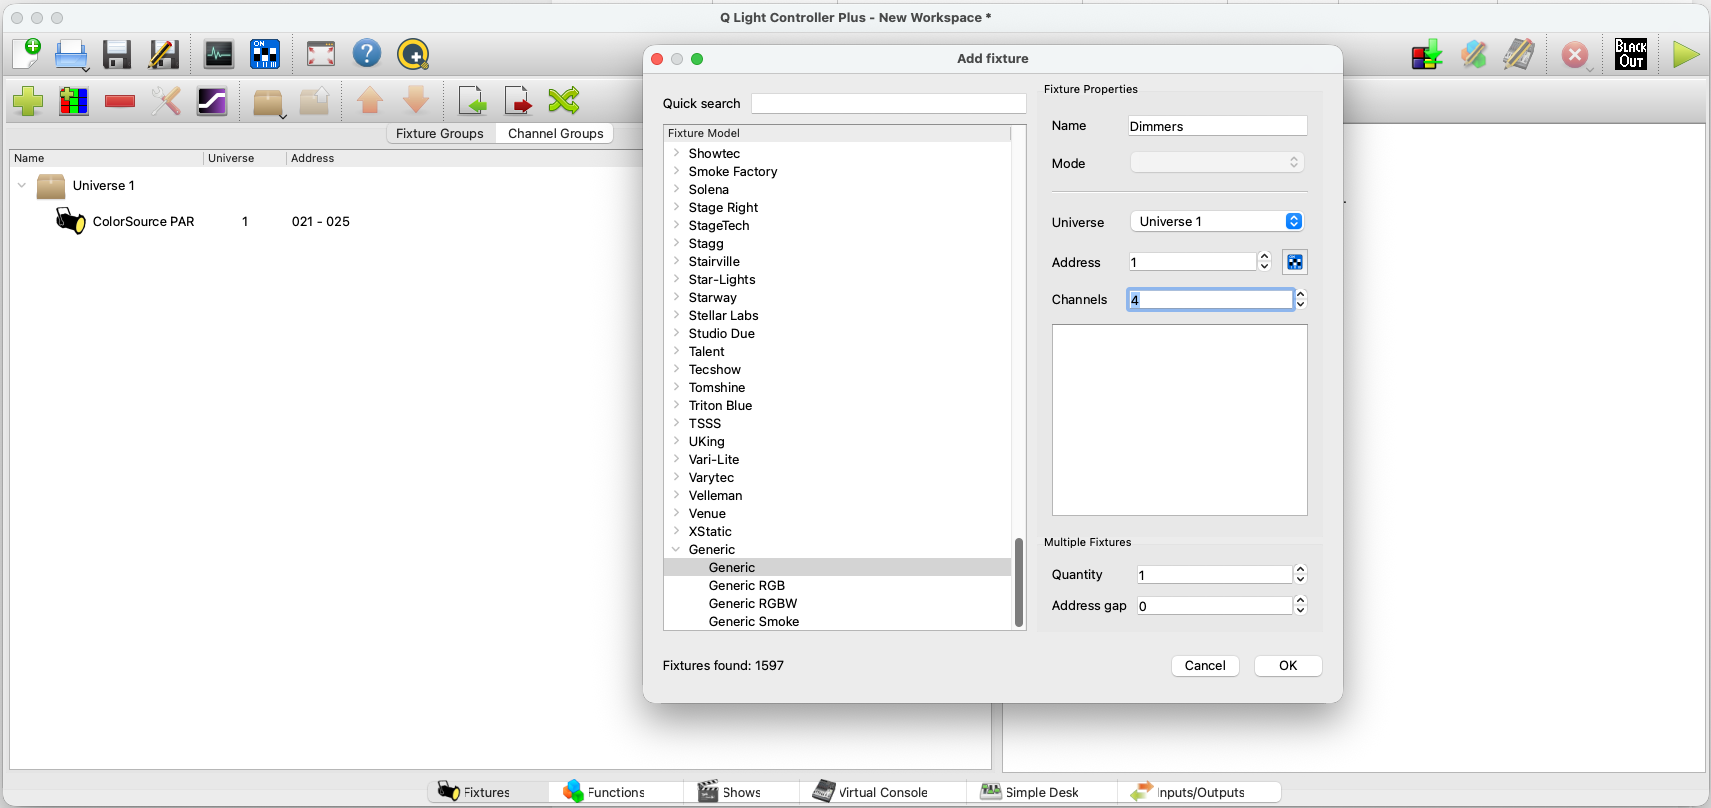Viewport: 1711px width, 808px height.
Task: Expand the Stairville manufacturer node
Action: point(677,262)
